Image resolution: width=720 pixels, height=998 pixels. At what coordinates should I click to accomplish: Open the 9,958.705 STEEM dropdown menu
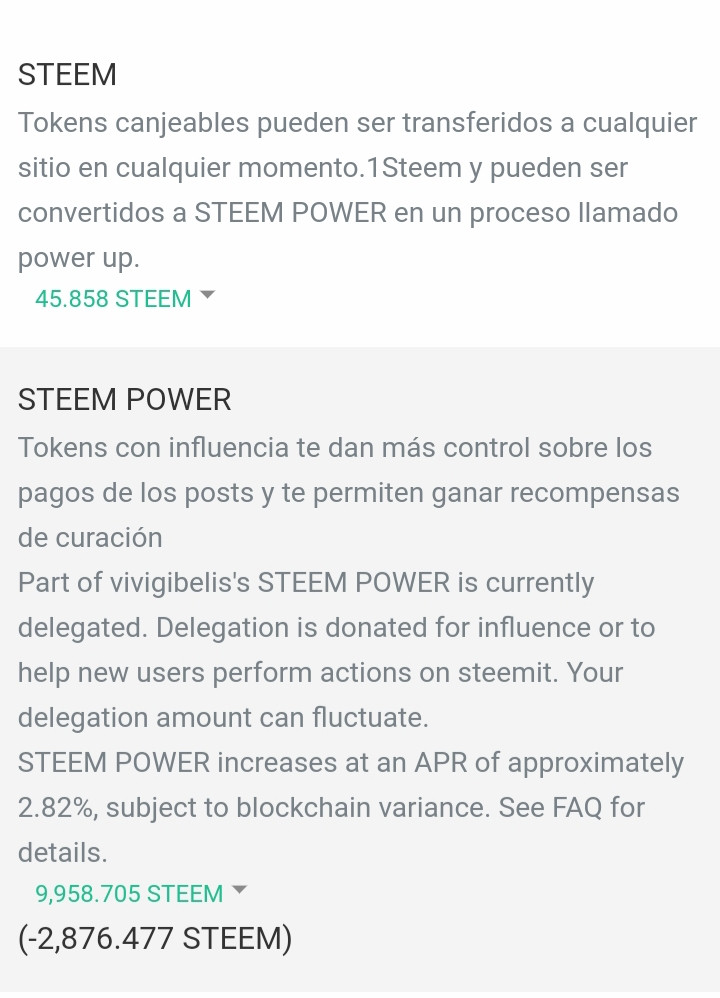(140, 894)
